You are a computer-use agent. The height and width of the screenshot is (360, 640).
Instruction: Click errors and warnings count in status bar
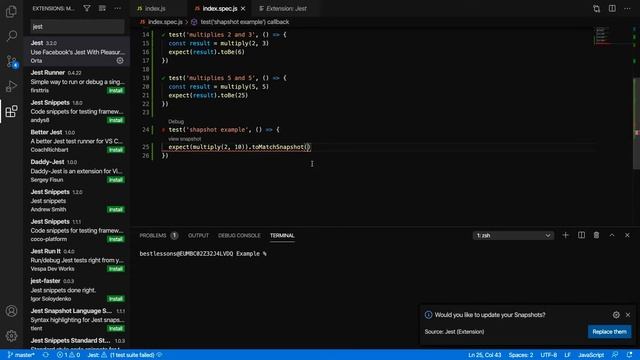tap(68, 355)
